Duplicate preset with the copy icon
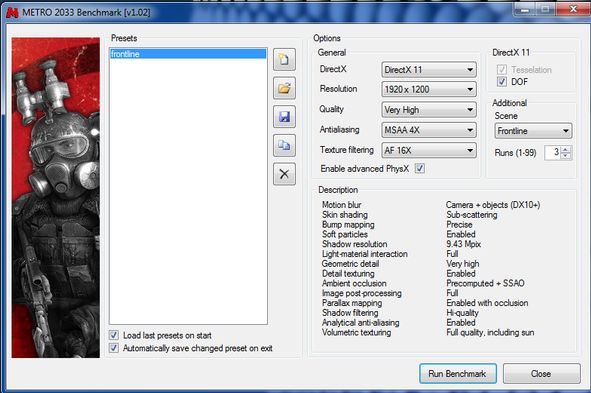Image resolution: width=591 pixels, height=393 pixels. pos(284,145)
